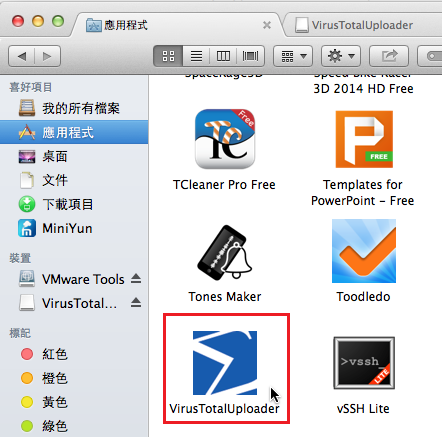Open the gear action menu

341,56
